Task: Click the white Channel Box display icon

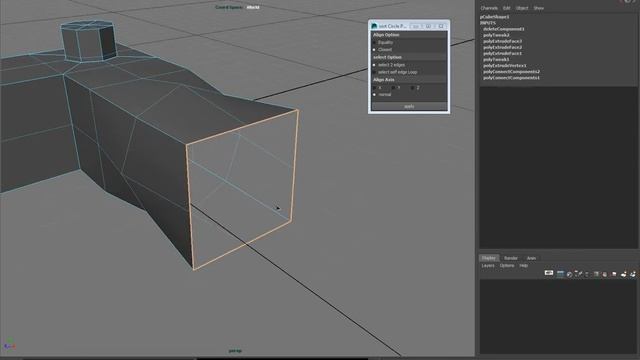Action: click(549, 273)
